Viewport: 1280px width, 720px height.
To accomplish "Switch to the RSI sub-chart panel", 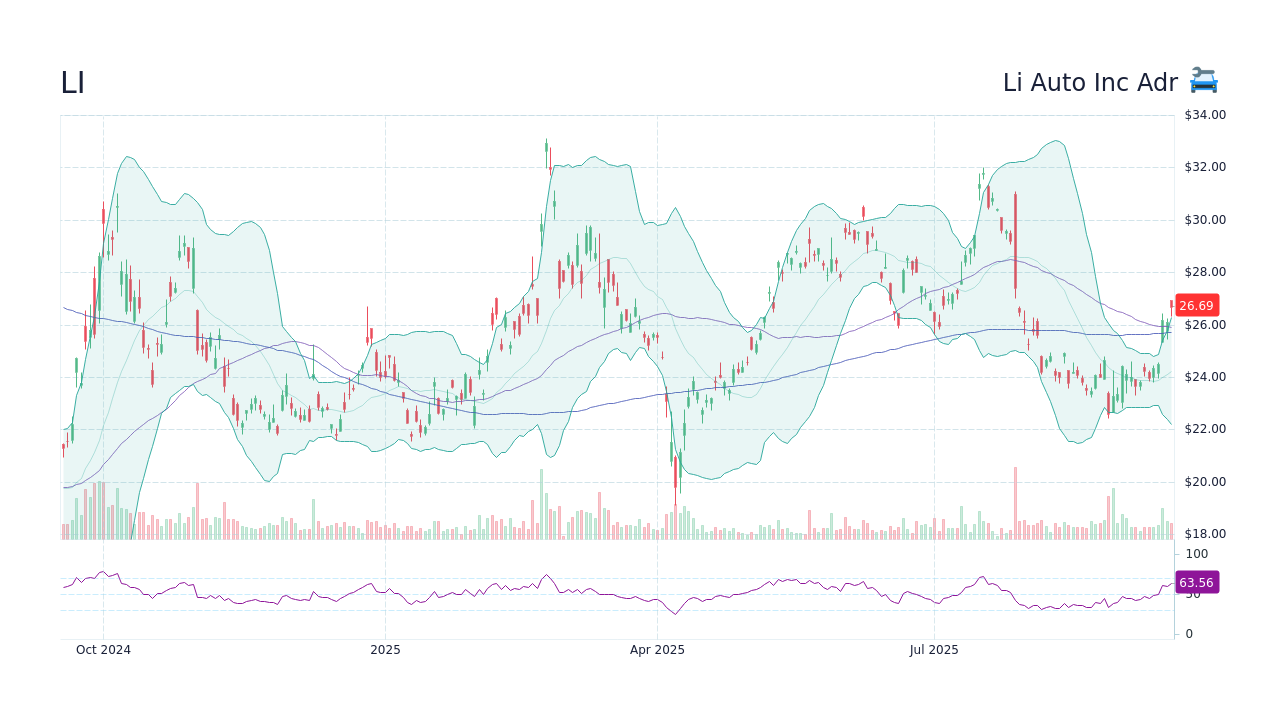I will point(600,590).
